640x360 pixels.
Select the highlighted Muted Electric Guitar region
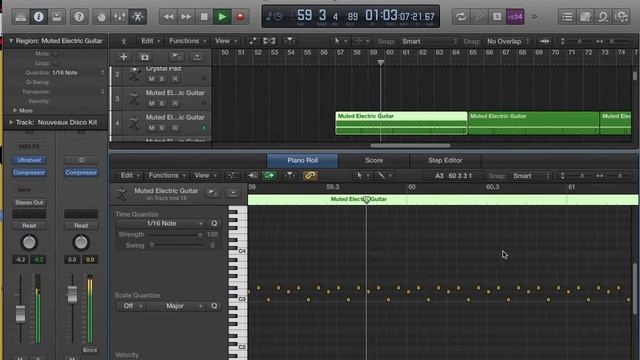click(x=401, y=123)
